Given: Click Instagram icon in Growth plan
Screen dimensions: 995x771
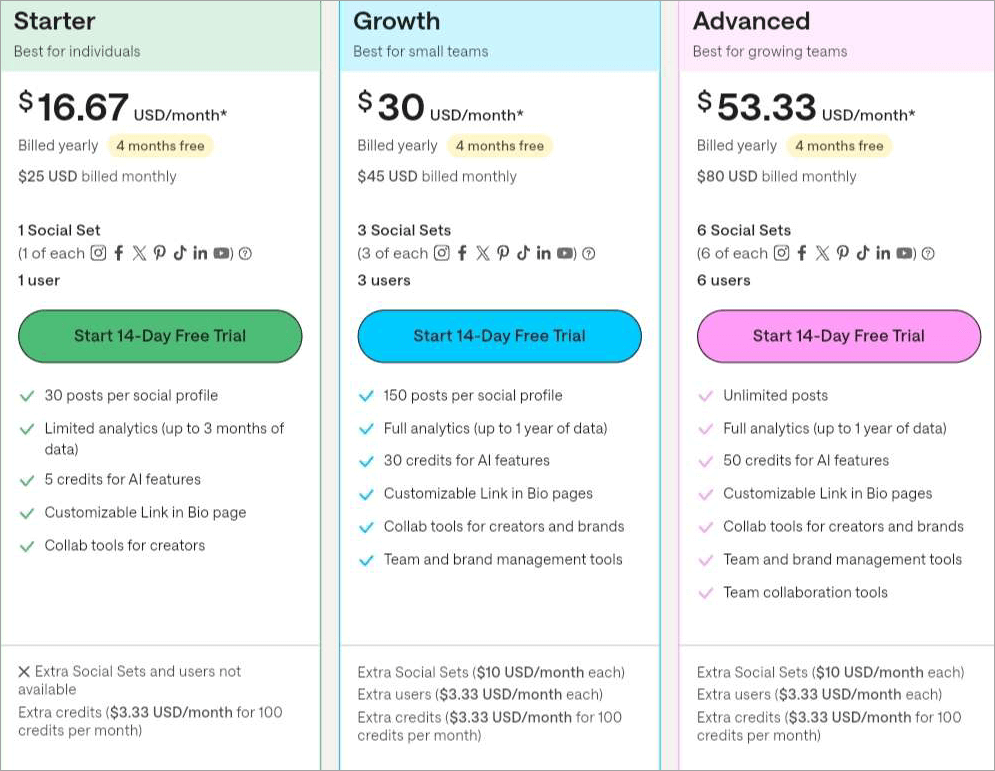Looking at the screenshot, I should coord(441,253).
